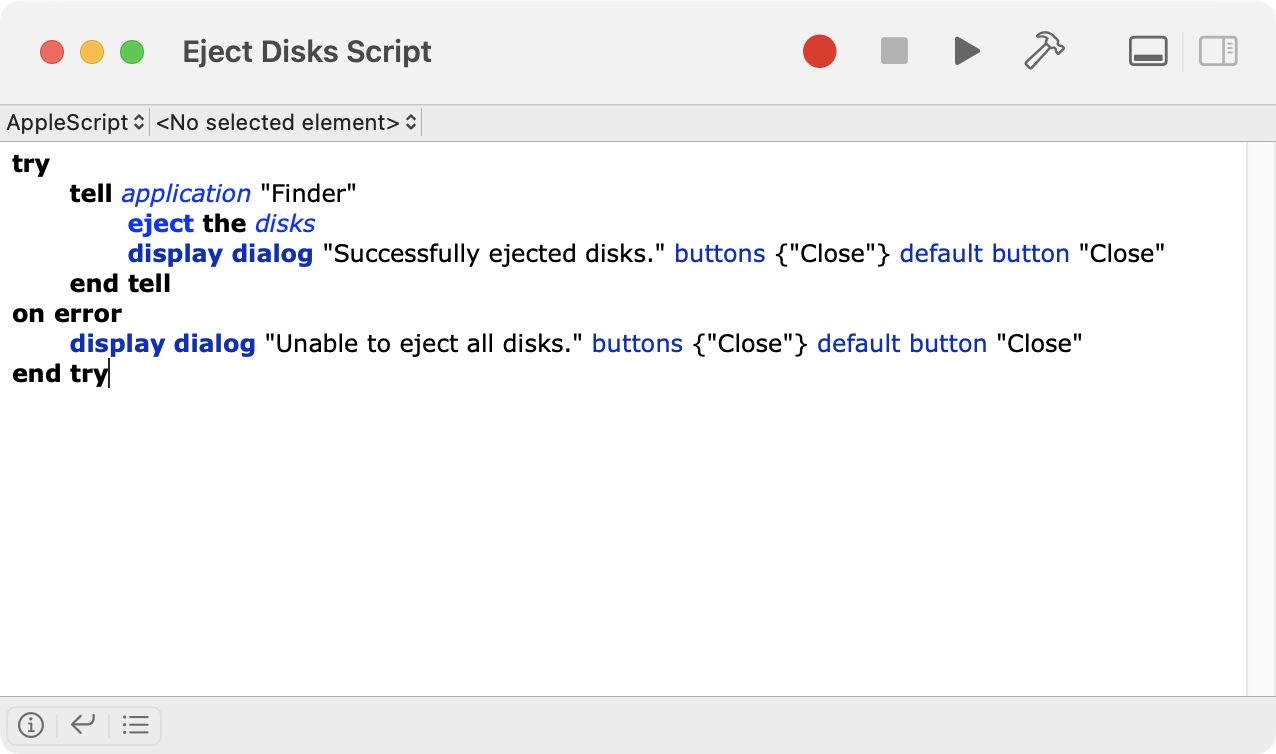
Task: Open the AppleScript language dropdown
Action: click(x=75, y=123)
